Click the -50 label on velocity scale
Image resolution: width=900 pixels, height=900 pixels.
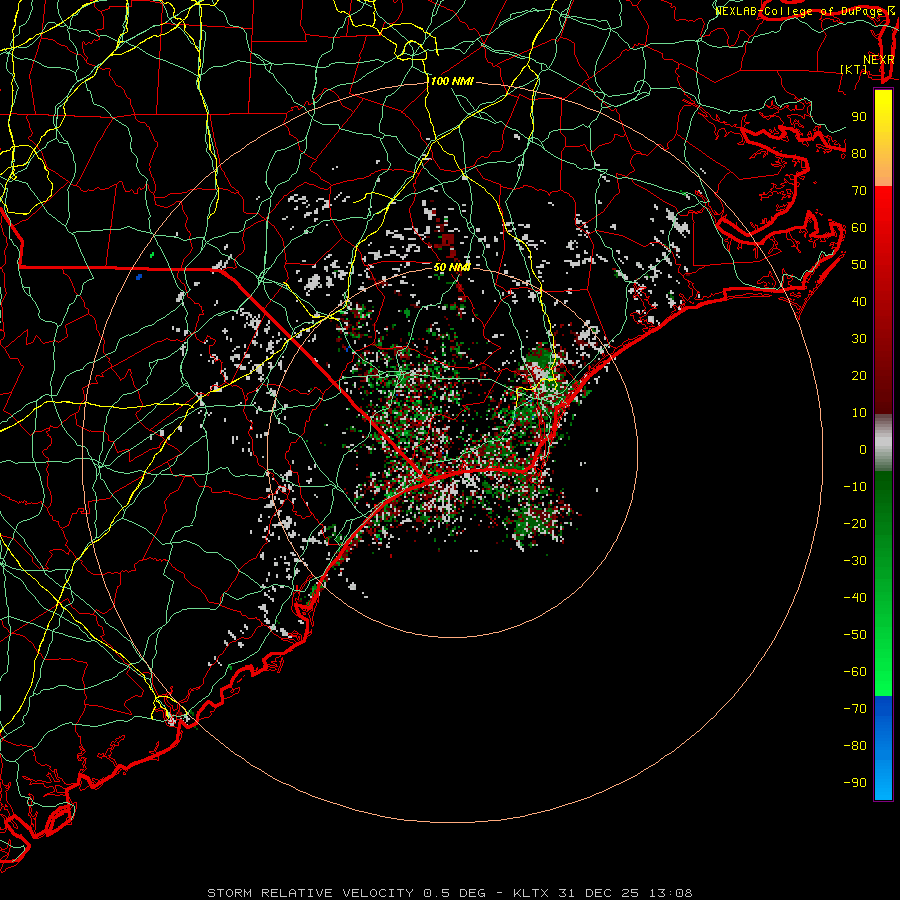tap(855, 635)
